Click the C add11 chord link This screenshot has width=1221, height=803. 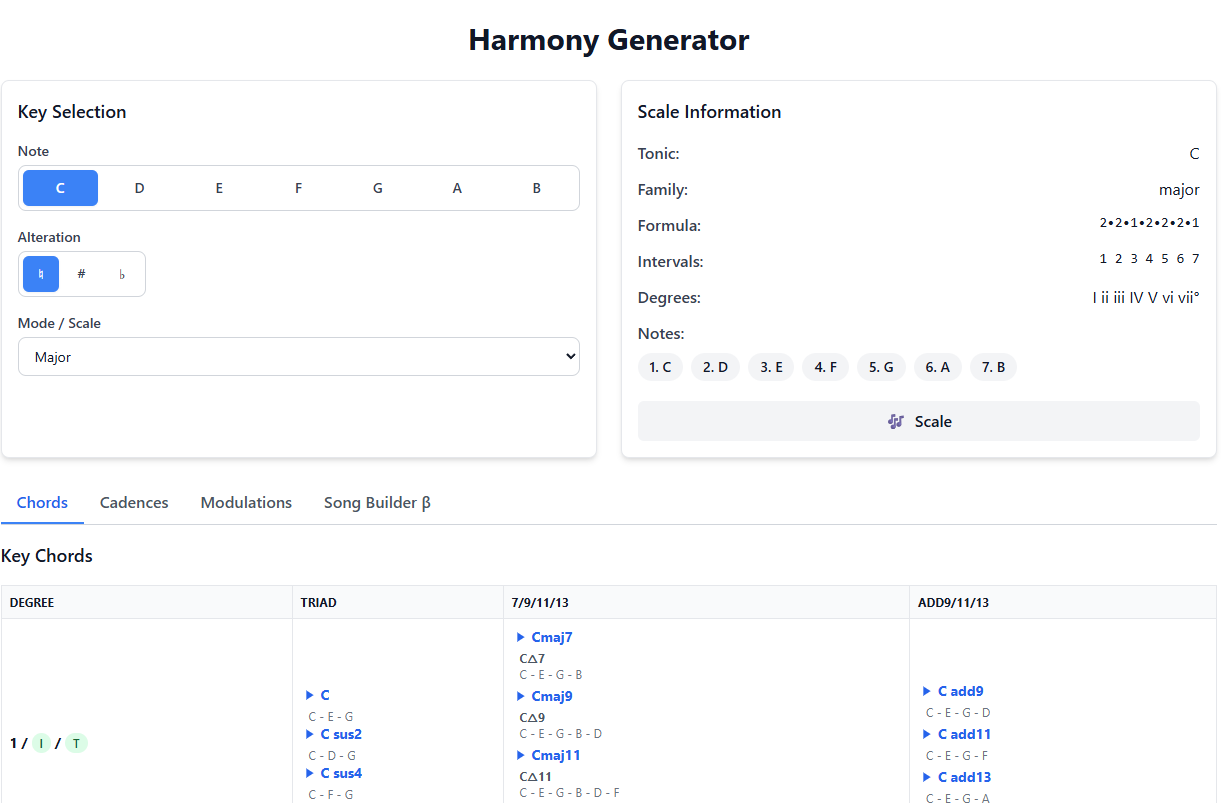[x=963, y=734]
